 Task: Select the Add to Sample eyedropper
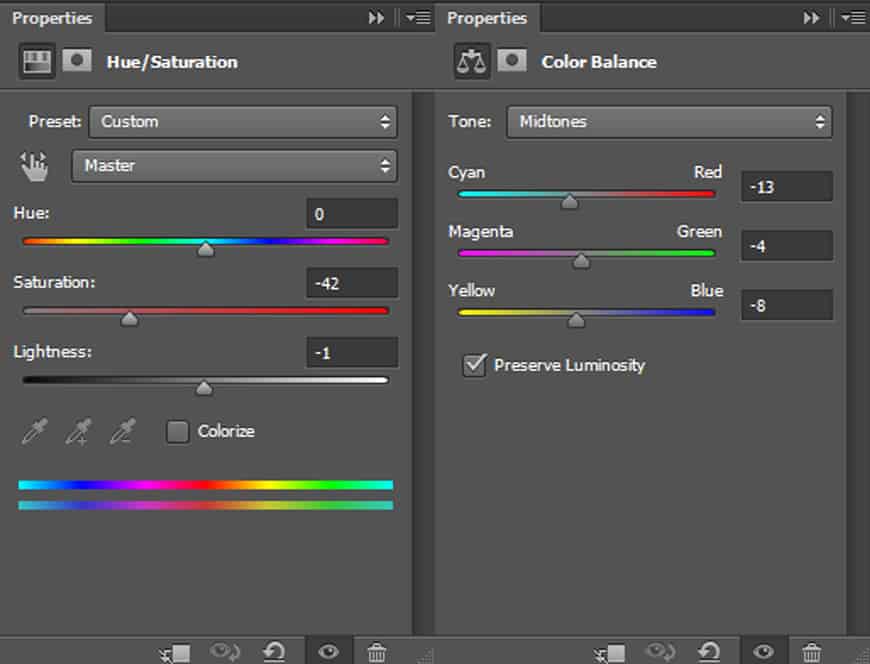click(77, 432)
